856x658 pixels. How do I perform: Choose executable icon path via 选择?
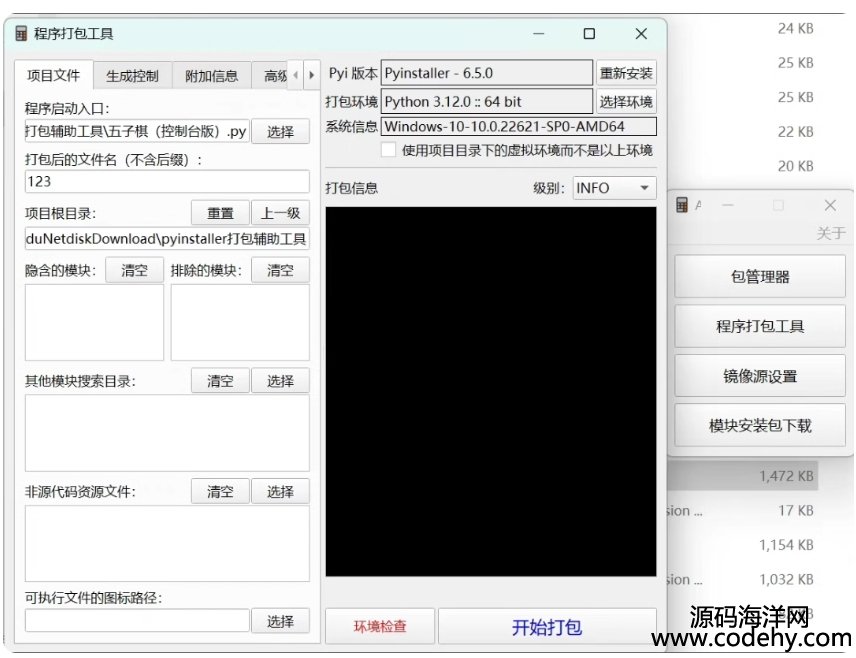click(x=280, y=621)
